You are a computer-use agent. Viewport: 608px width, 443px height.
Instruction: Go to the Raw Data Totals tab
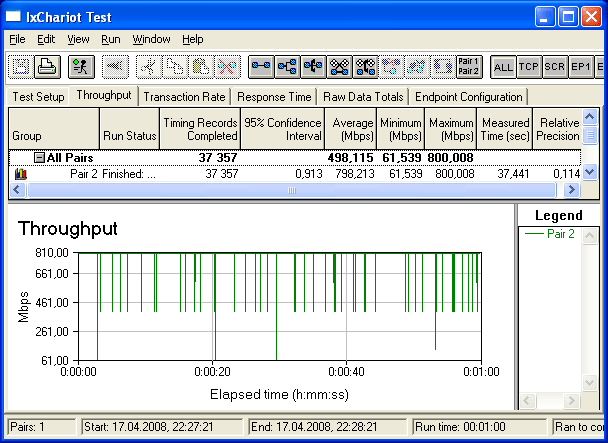(x=363, y=97)
